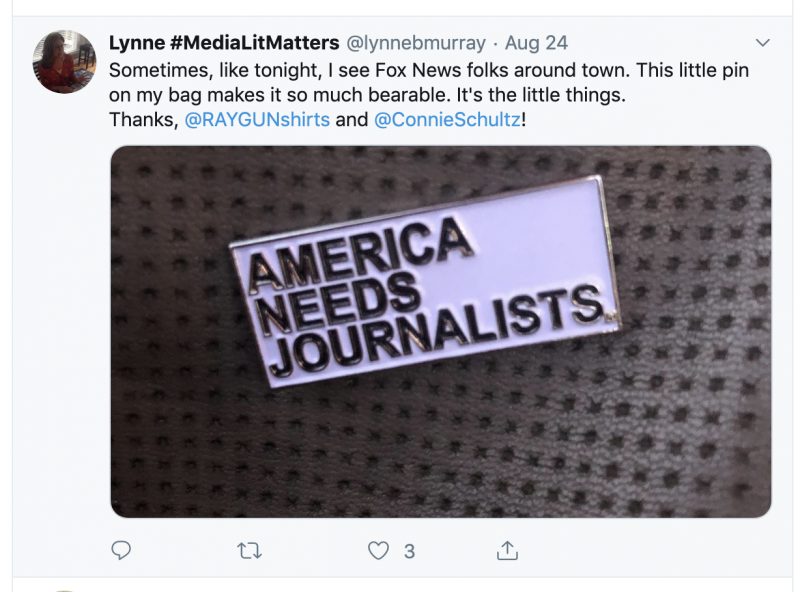Click the "Lynne #MediaLitMatters" display name
The width and height of the screenshot is (800, 592).
[223, 43]
